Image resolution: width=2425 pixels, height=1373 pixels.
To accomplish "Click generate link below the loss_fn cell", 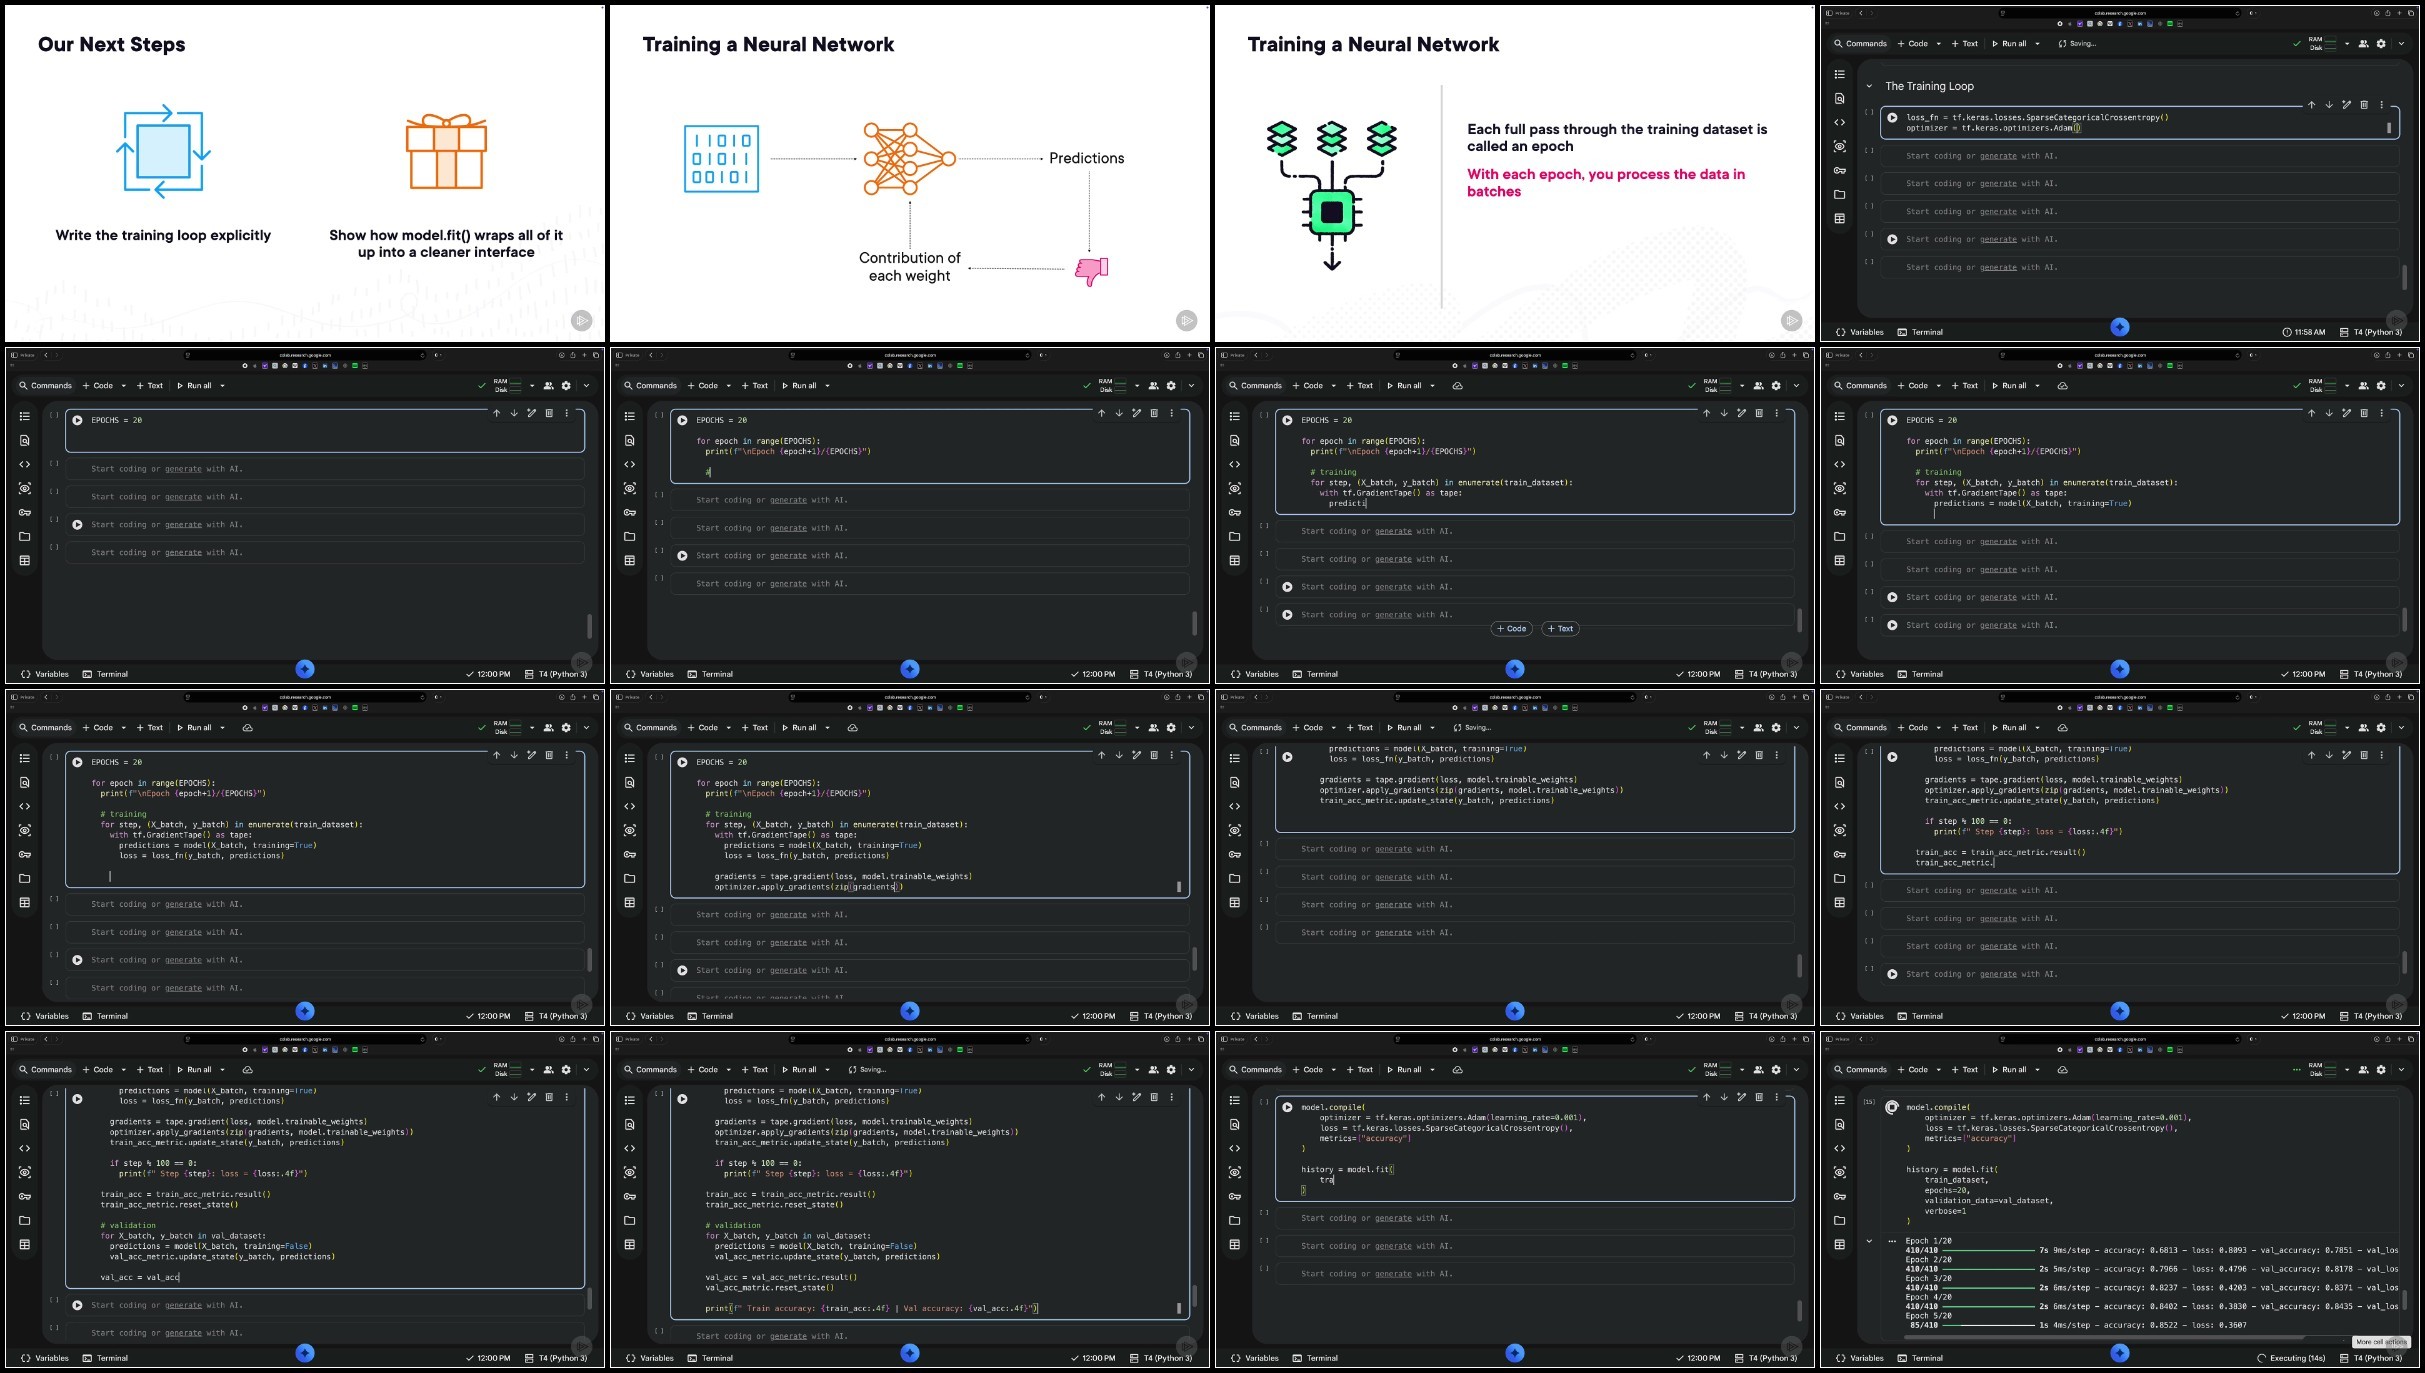I will point(1998,156).
